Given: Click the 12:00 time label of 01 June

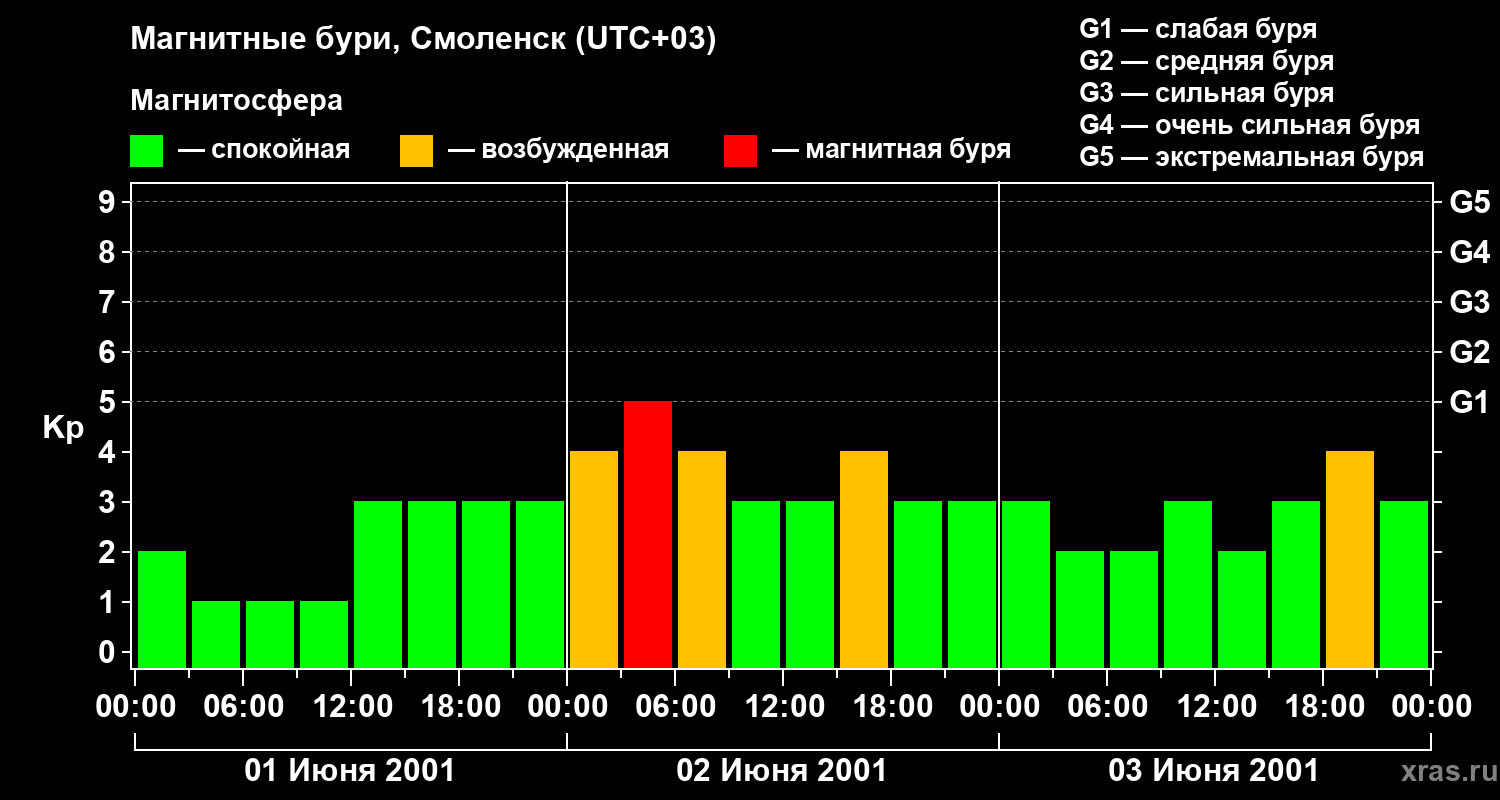Looking at the screenshot, I should pyautogui.click(x=351, y=707).
